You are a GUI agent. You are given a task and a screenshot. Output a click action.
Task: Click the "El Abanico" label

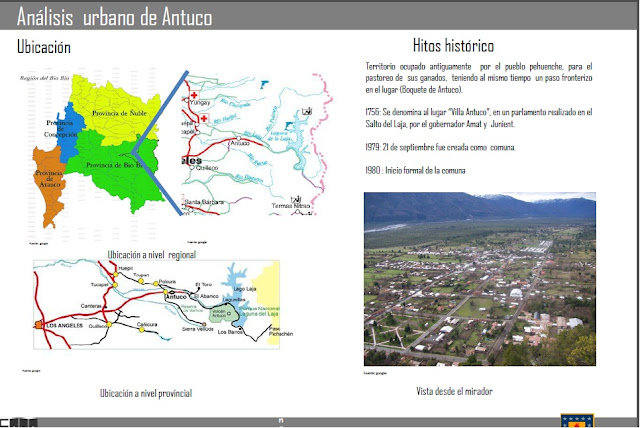pyautogui.click(x=207, y=296)
